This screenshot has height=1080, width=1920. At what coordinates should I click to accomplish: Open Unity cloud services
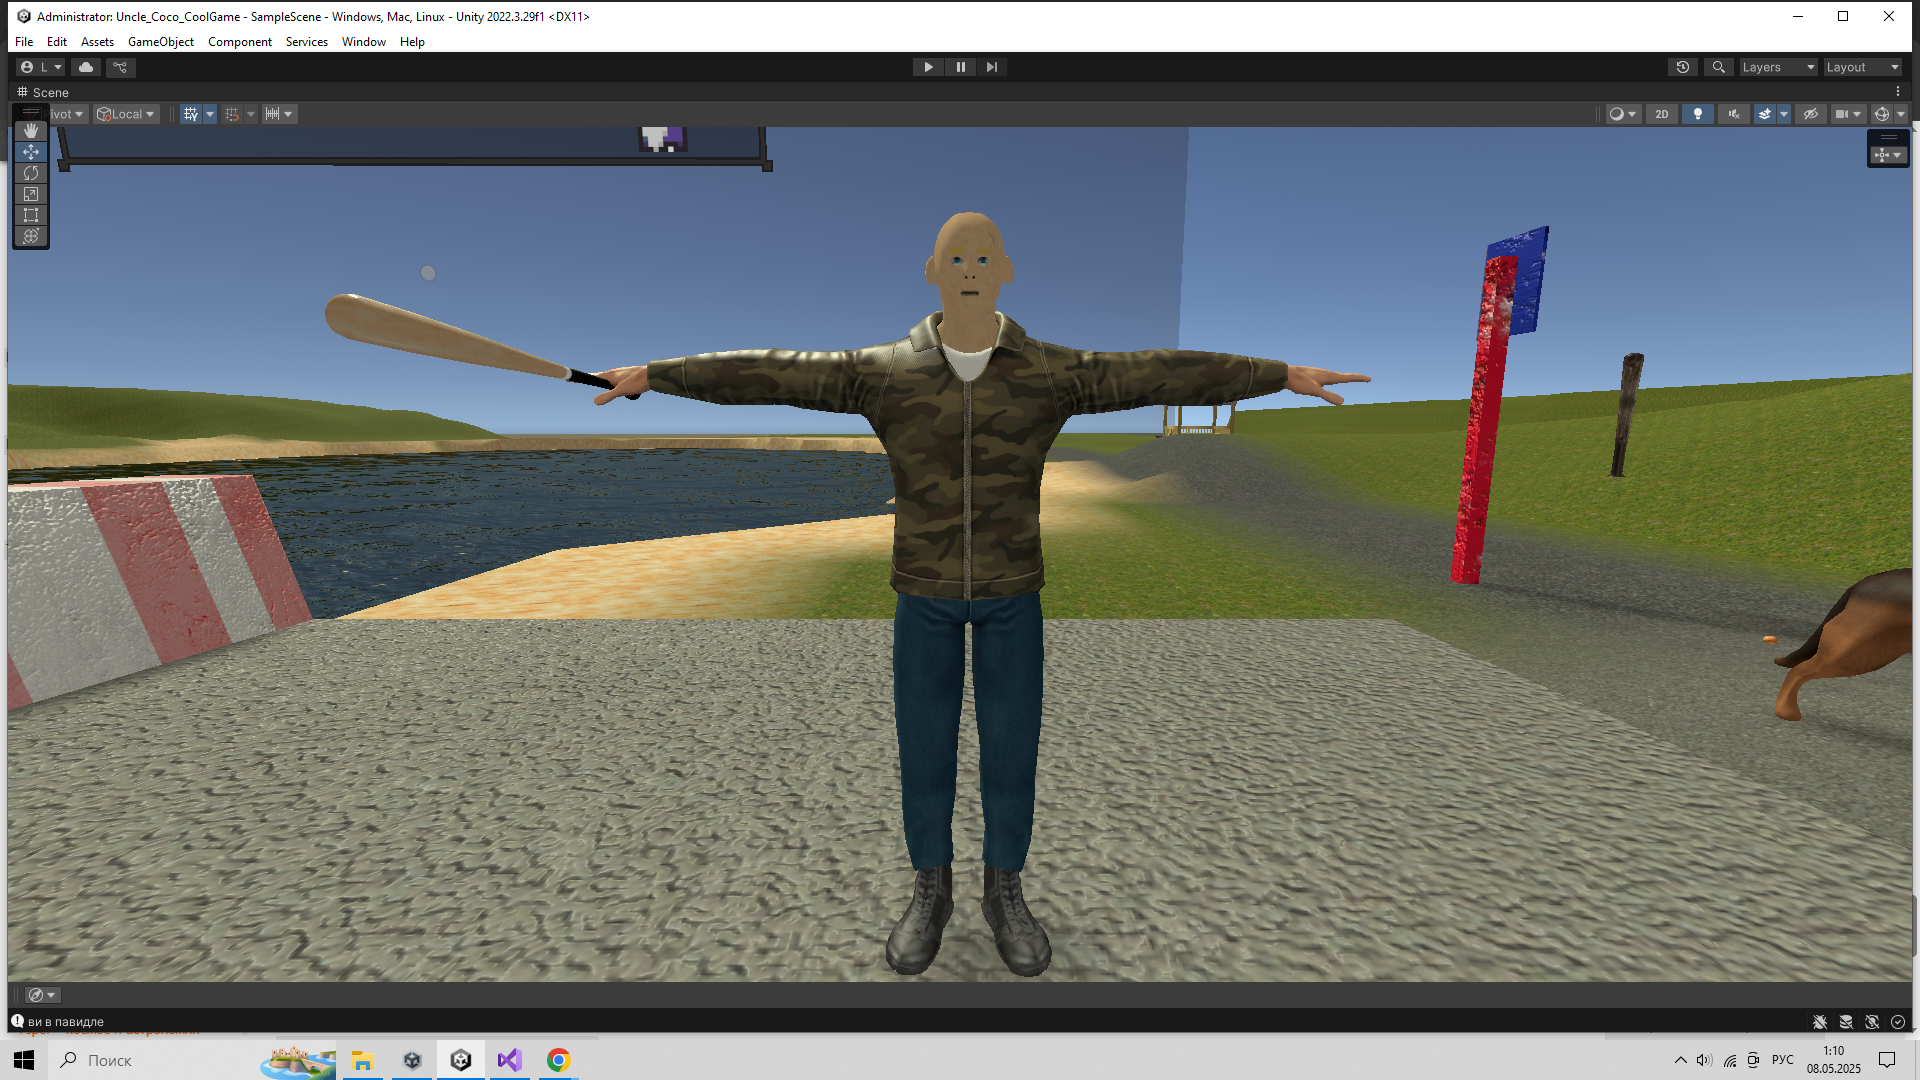point(86,67)
